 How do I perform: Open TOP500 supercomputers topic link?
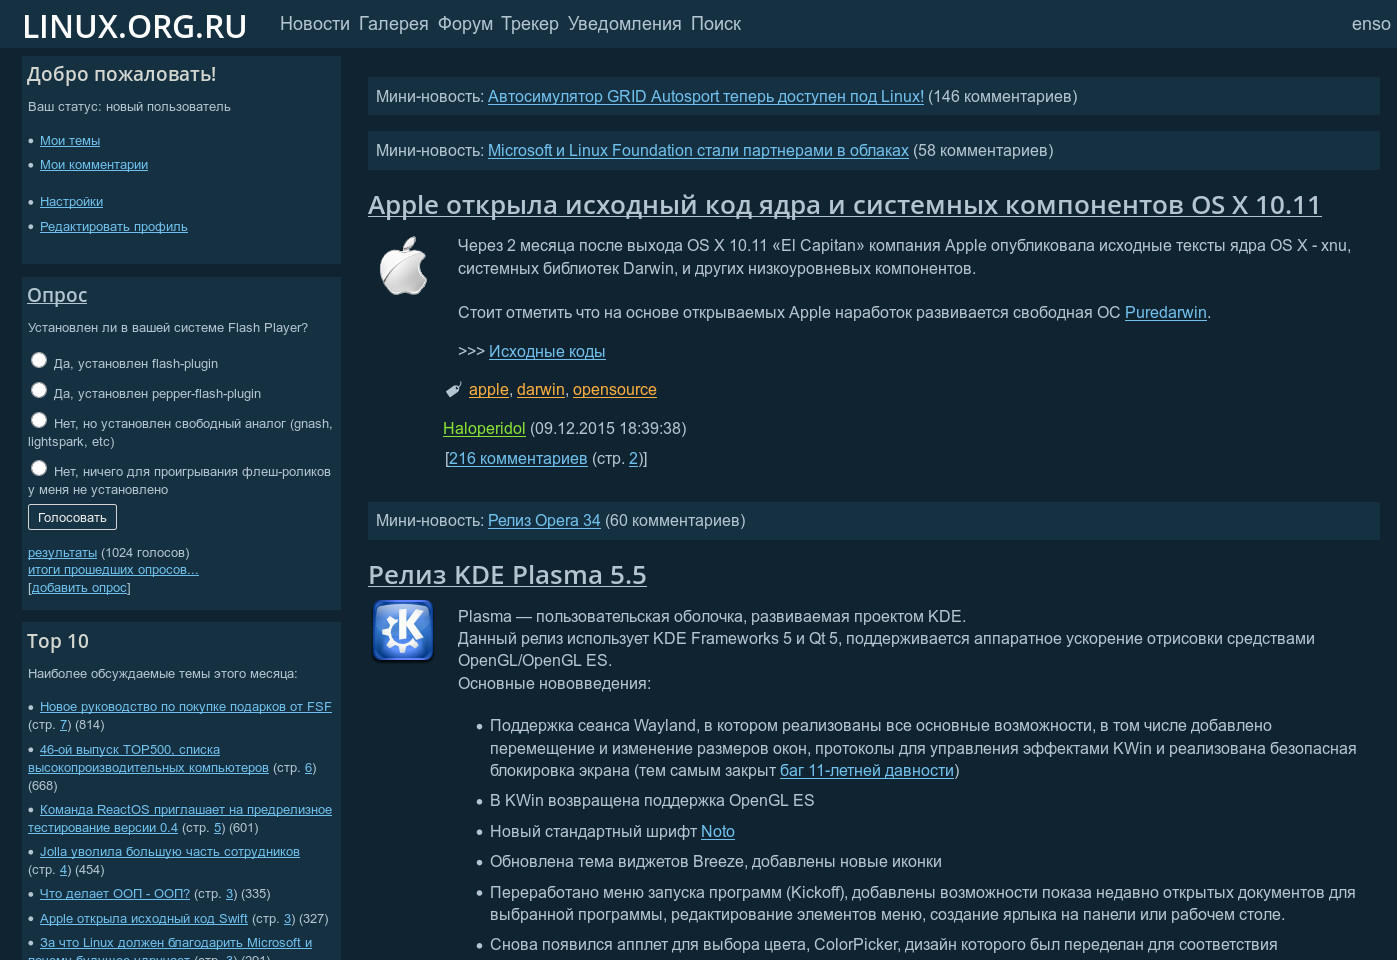pyautogui.click(x=148, y=759)
